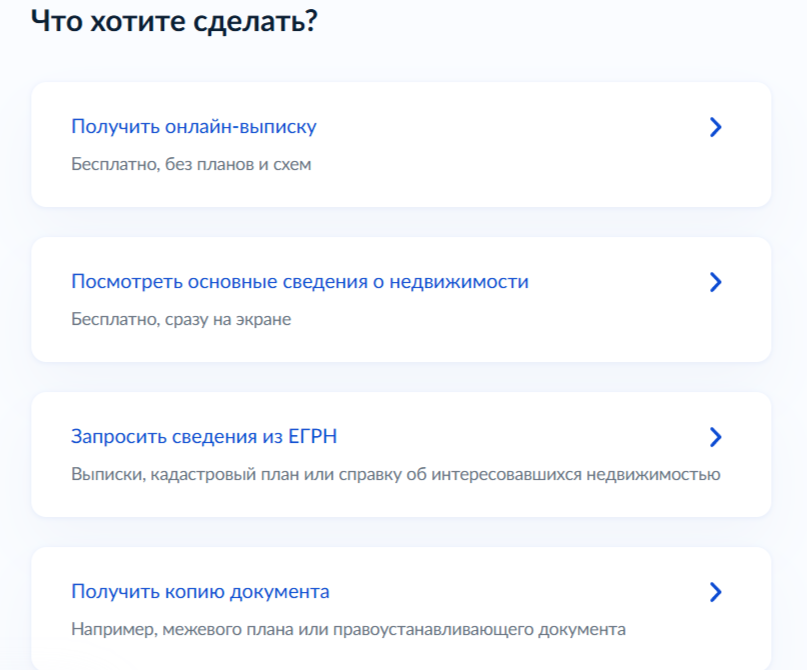The image size is (807, 670).
Task: Open the 'Получить онлайн-выписку' link
Action: pos(193,127)
